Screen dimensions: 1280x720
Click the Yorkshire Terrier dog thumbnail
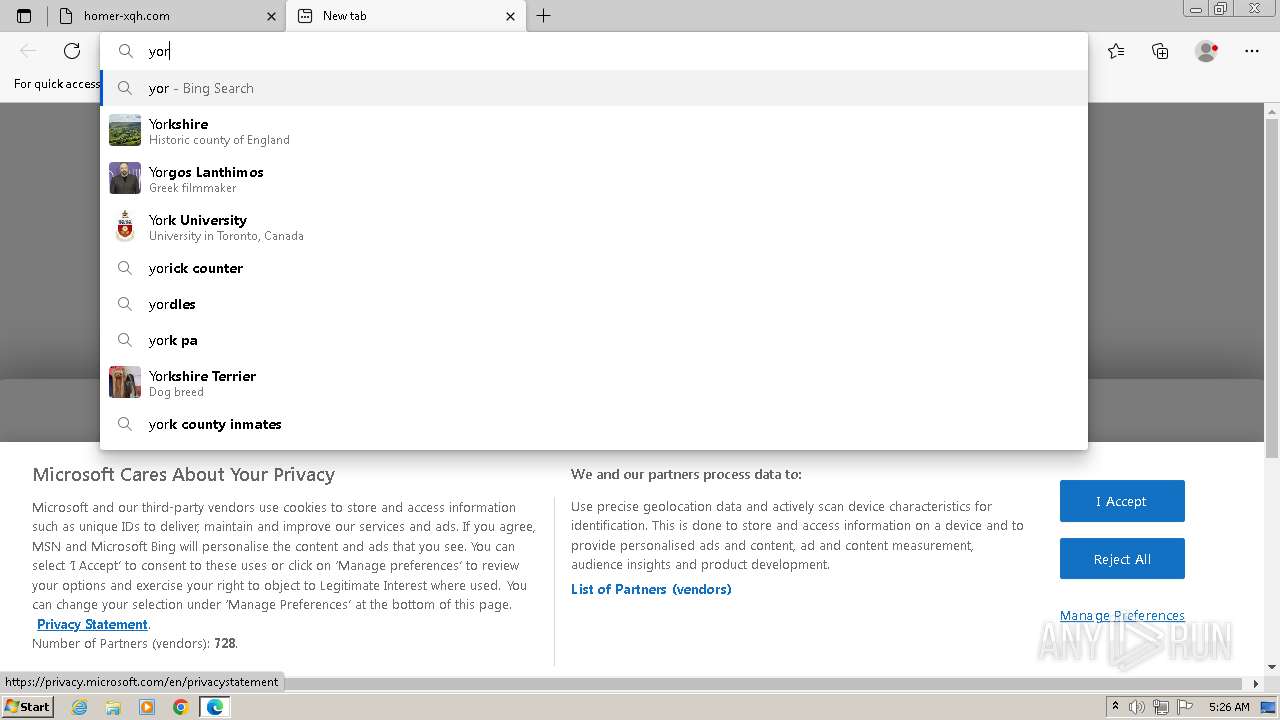point(125,382)
